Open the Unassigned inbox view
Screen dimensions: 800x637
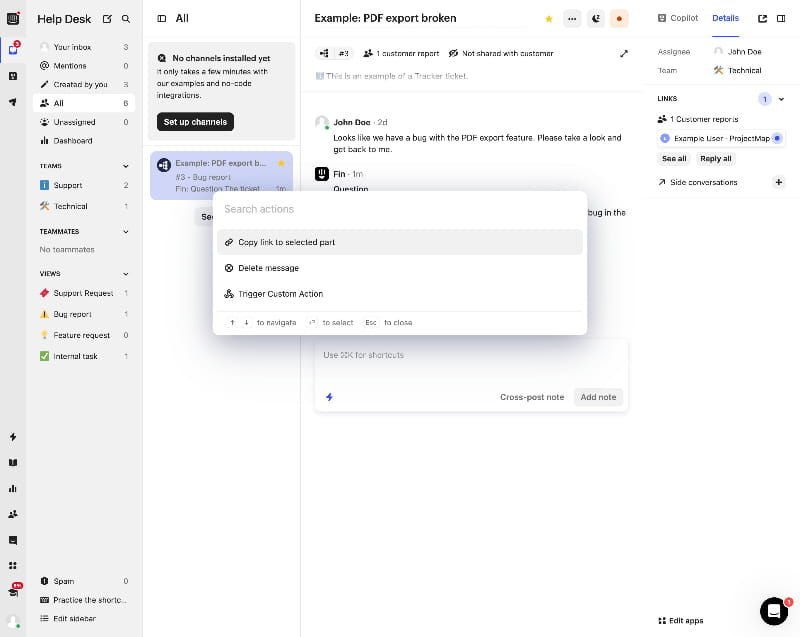84,122
